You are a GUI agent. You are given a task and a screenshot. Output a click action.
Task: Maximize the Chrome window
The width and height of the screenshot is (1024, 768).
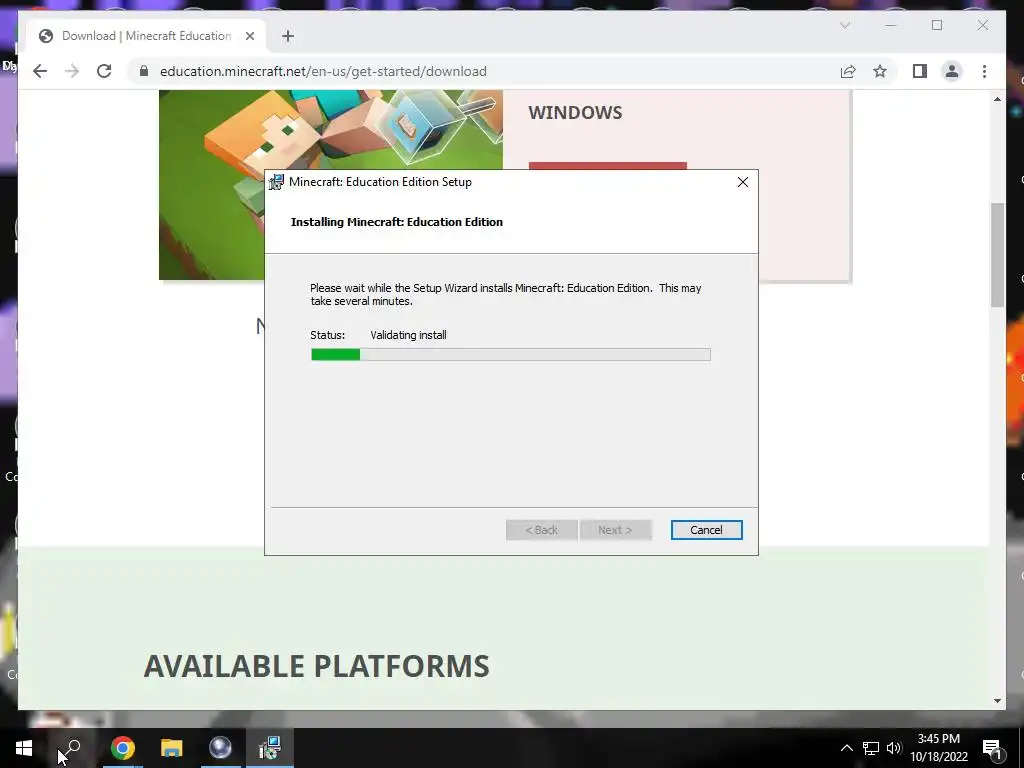pos(937,25)
